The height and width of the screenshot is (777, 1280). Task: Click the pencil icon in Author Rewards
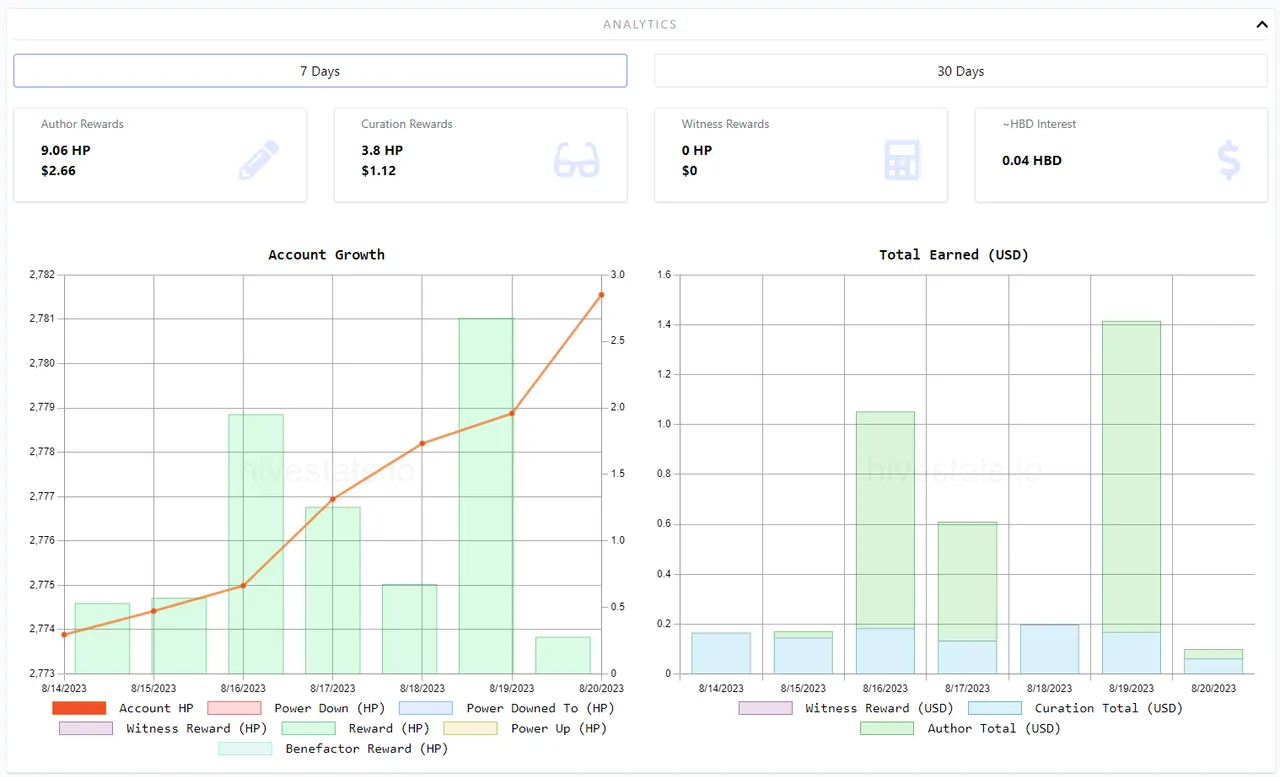[x=259, y=160]
